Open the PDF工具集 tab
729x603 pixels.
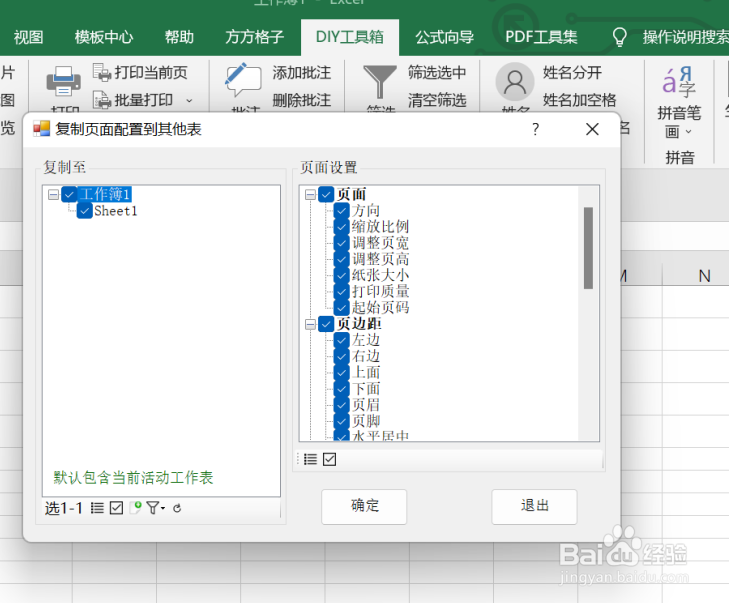(x=541, y=37)
